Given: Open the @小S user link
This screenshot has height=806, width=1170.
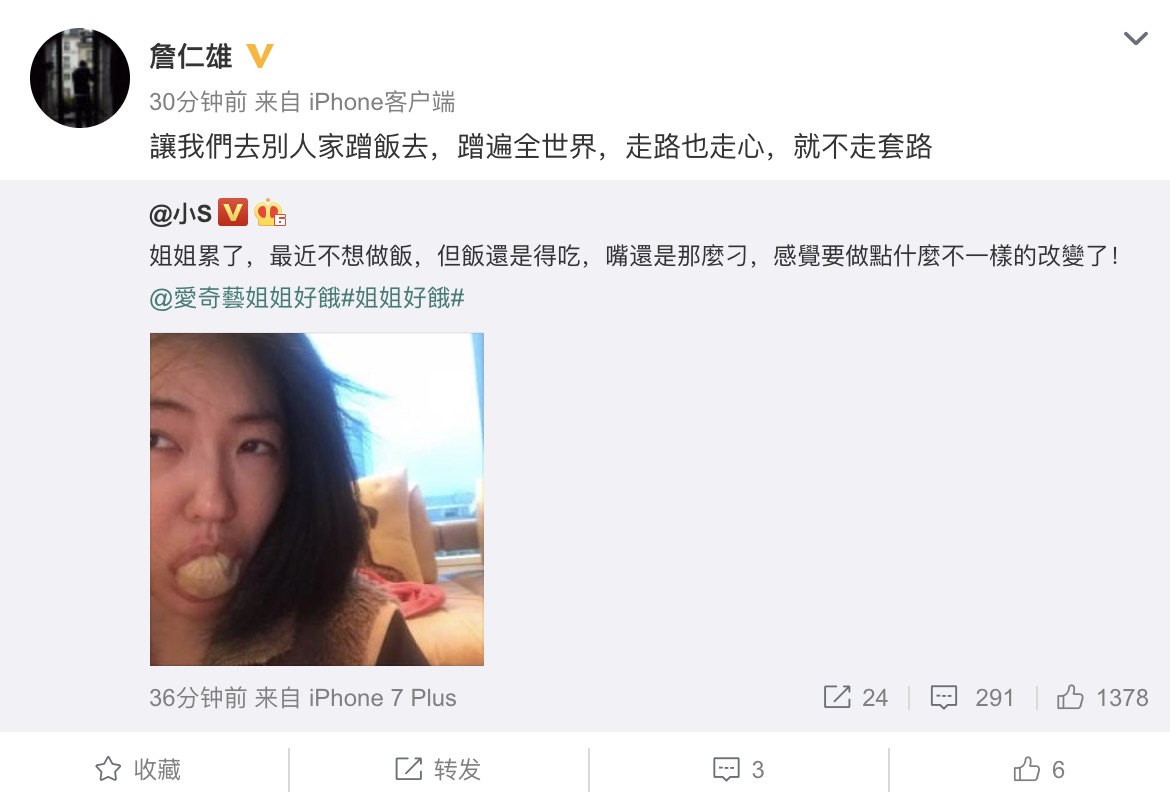Looking at the screenshot, I should point(181,213).
